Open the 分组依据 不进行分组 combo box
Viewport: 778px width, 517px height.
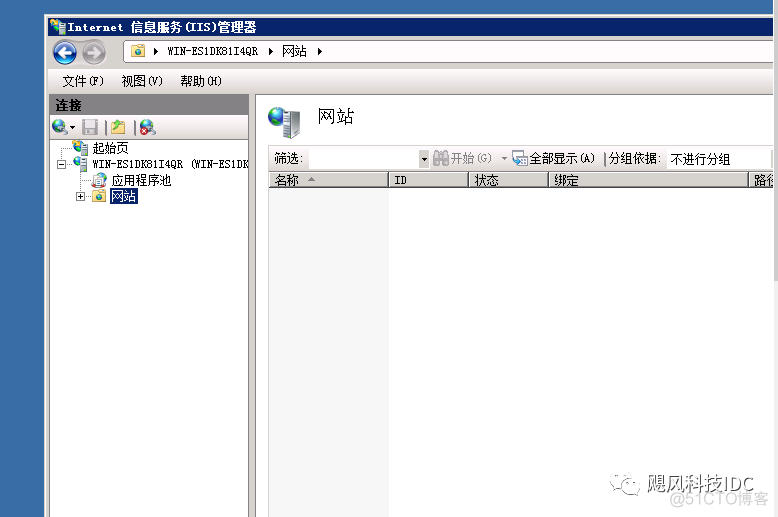[719, 159]
